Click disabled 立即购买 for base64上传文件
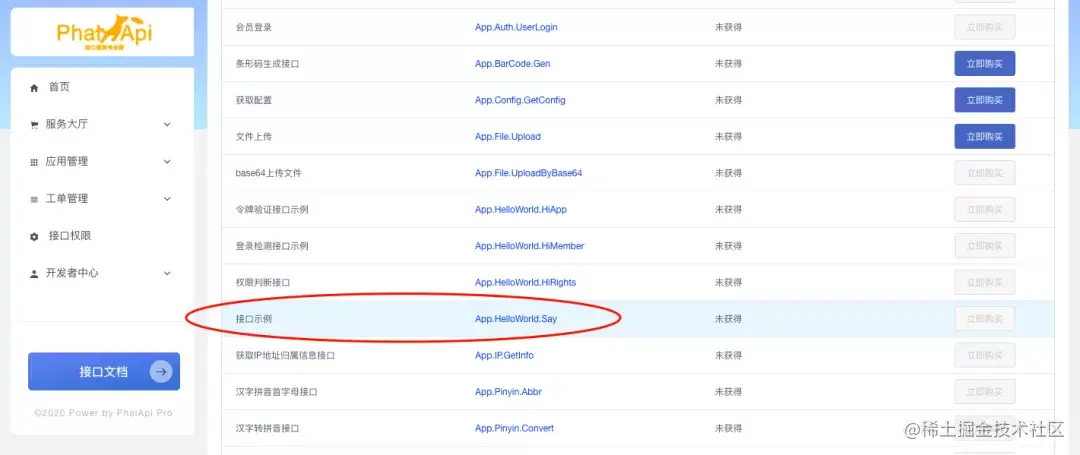The width and height of the screenshot is (1080, 455). [984, 173]
